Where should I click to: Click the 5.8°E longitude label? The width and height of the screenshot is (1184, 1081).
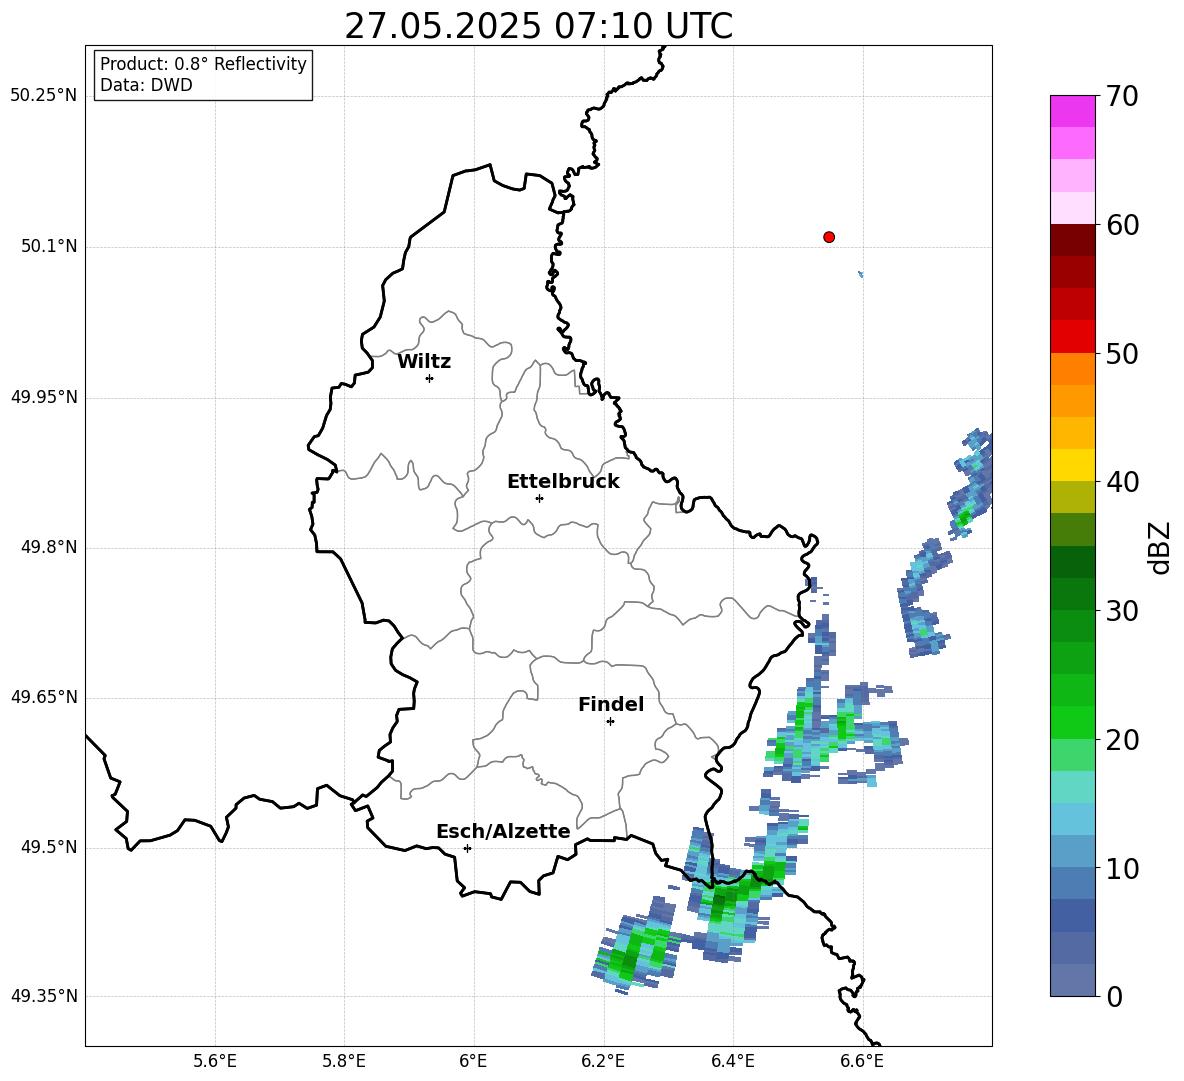344,1061
